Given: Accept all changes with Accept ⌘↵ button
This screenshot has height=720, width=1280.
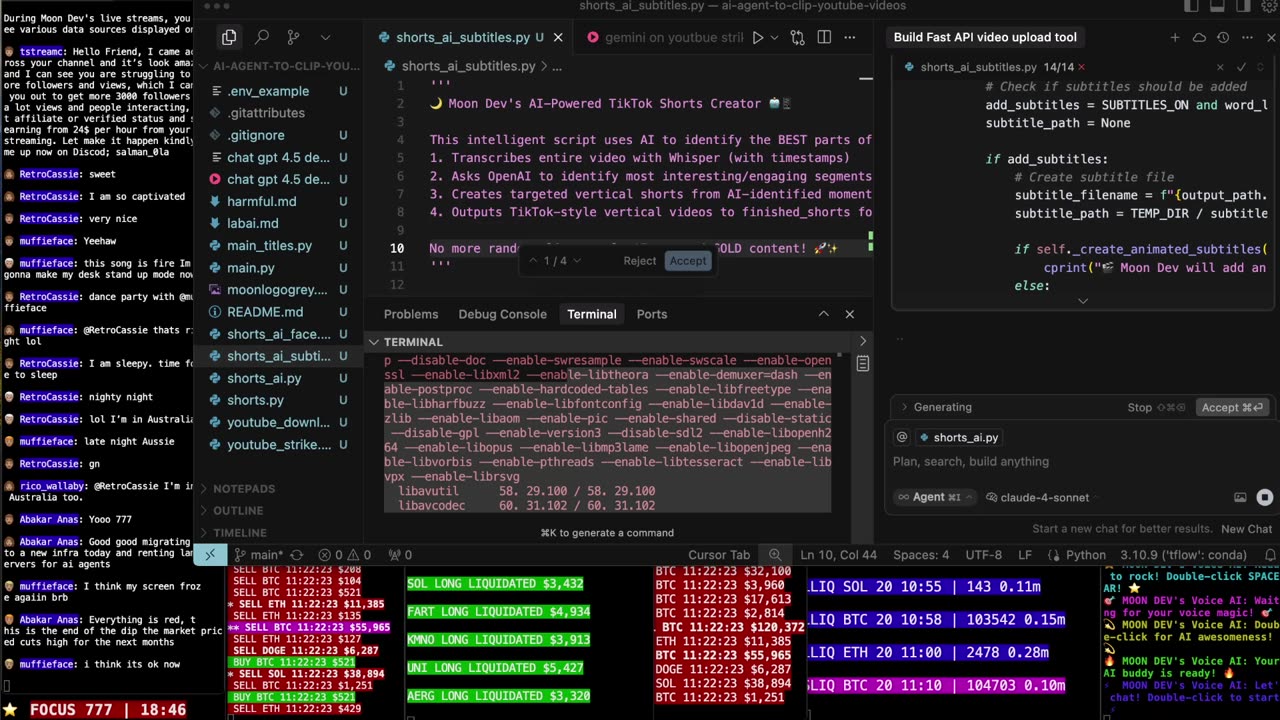Looking at the screenshot, I should (1232, 407).
